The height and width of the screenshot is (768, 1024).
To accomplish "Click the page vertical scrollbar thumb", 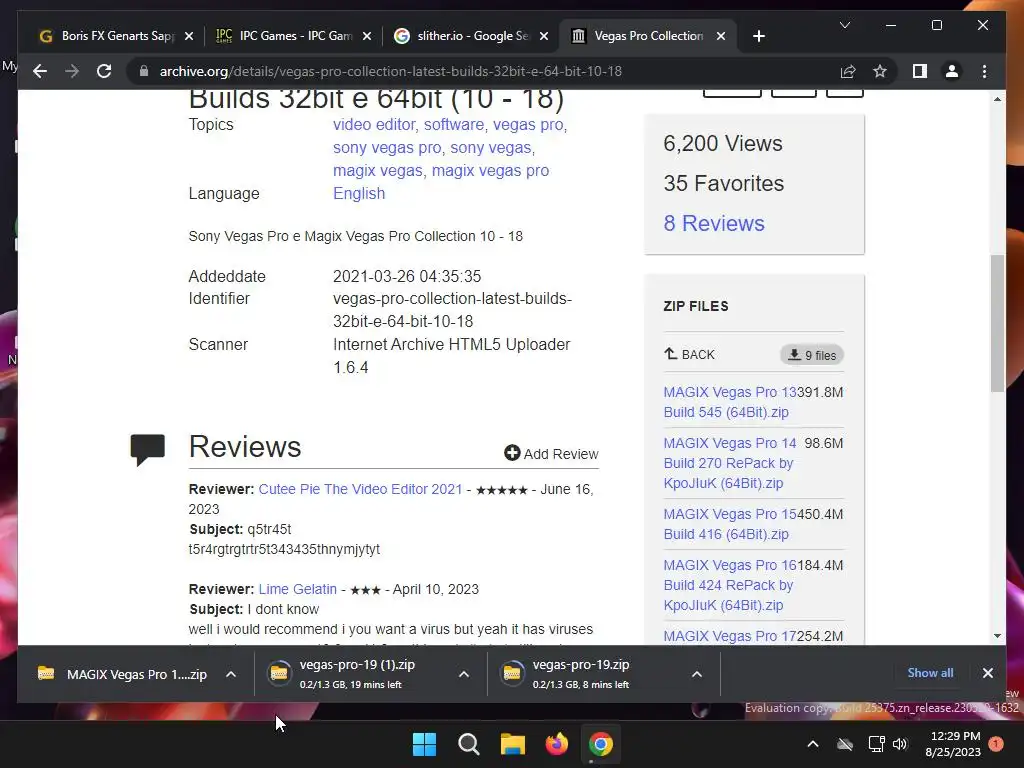I will coord(997,323).
